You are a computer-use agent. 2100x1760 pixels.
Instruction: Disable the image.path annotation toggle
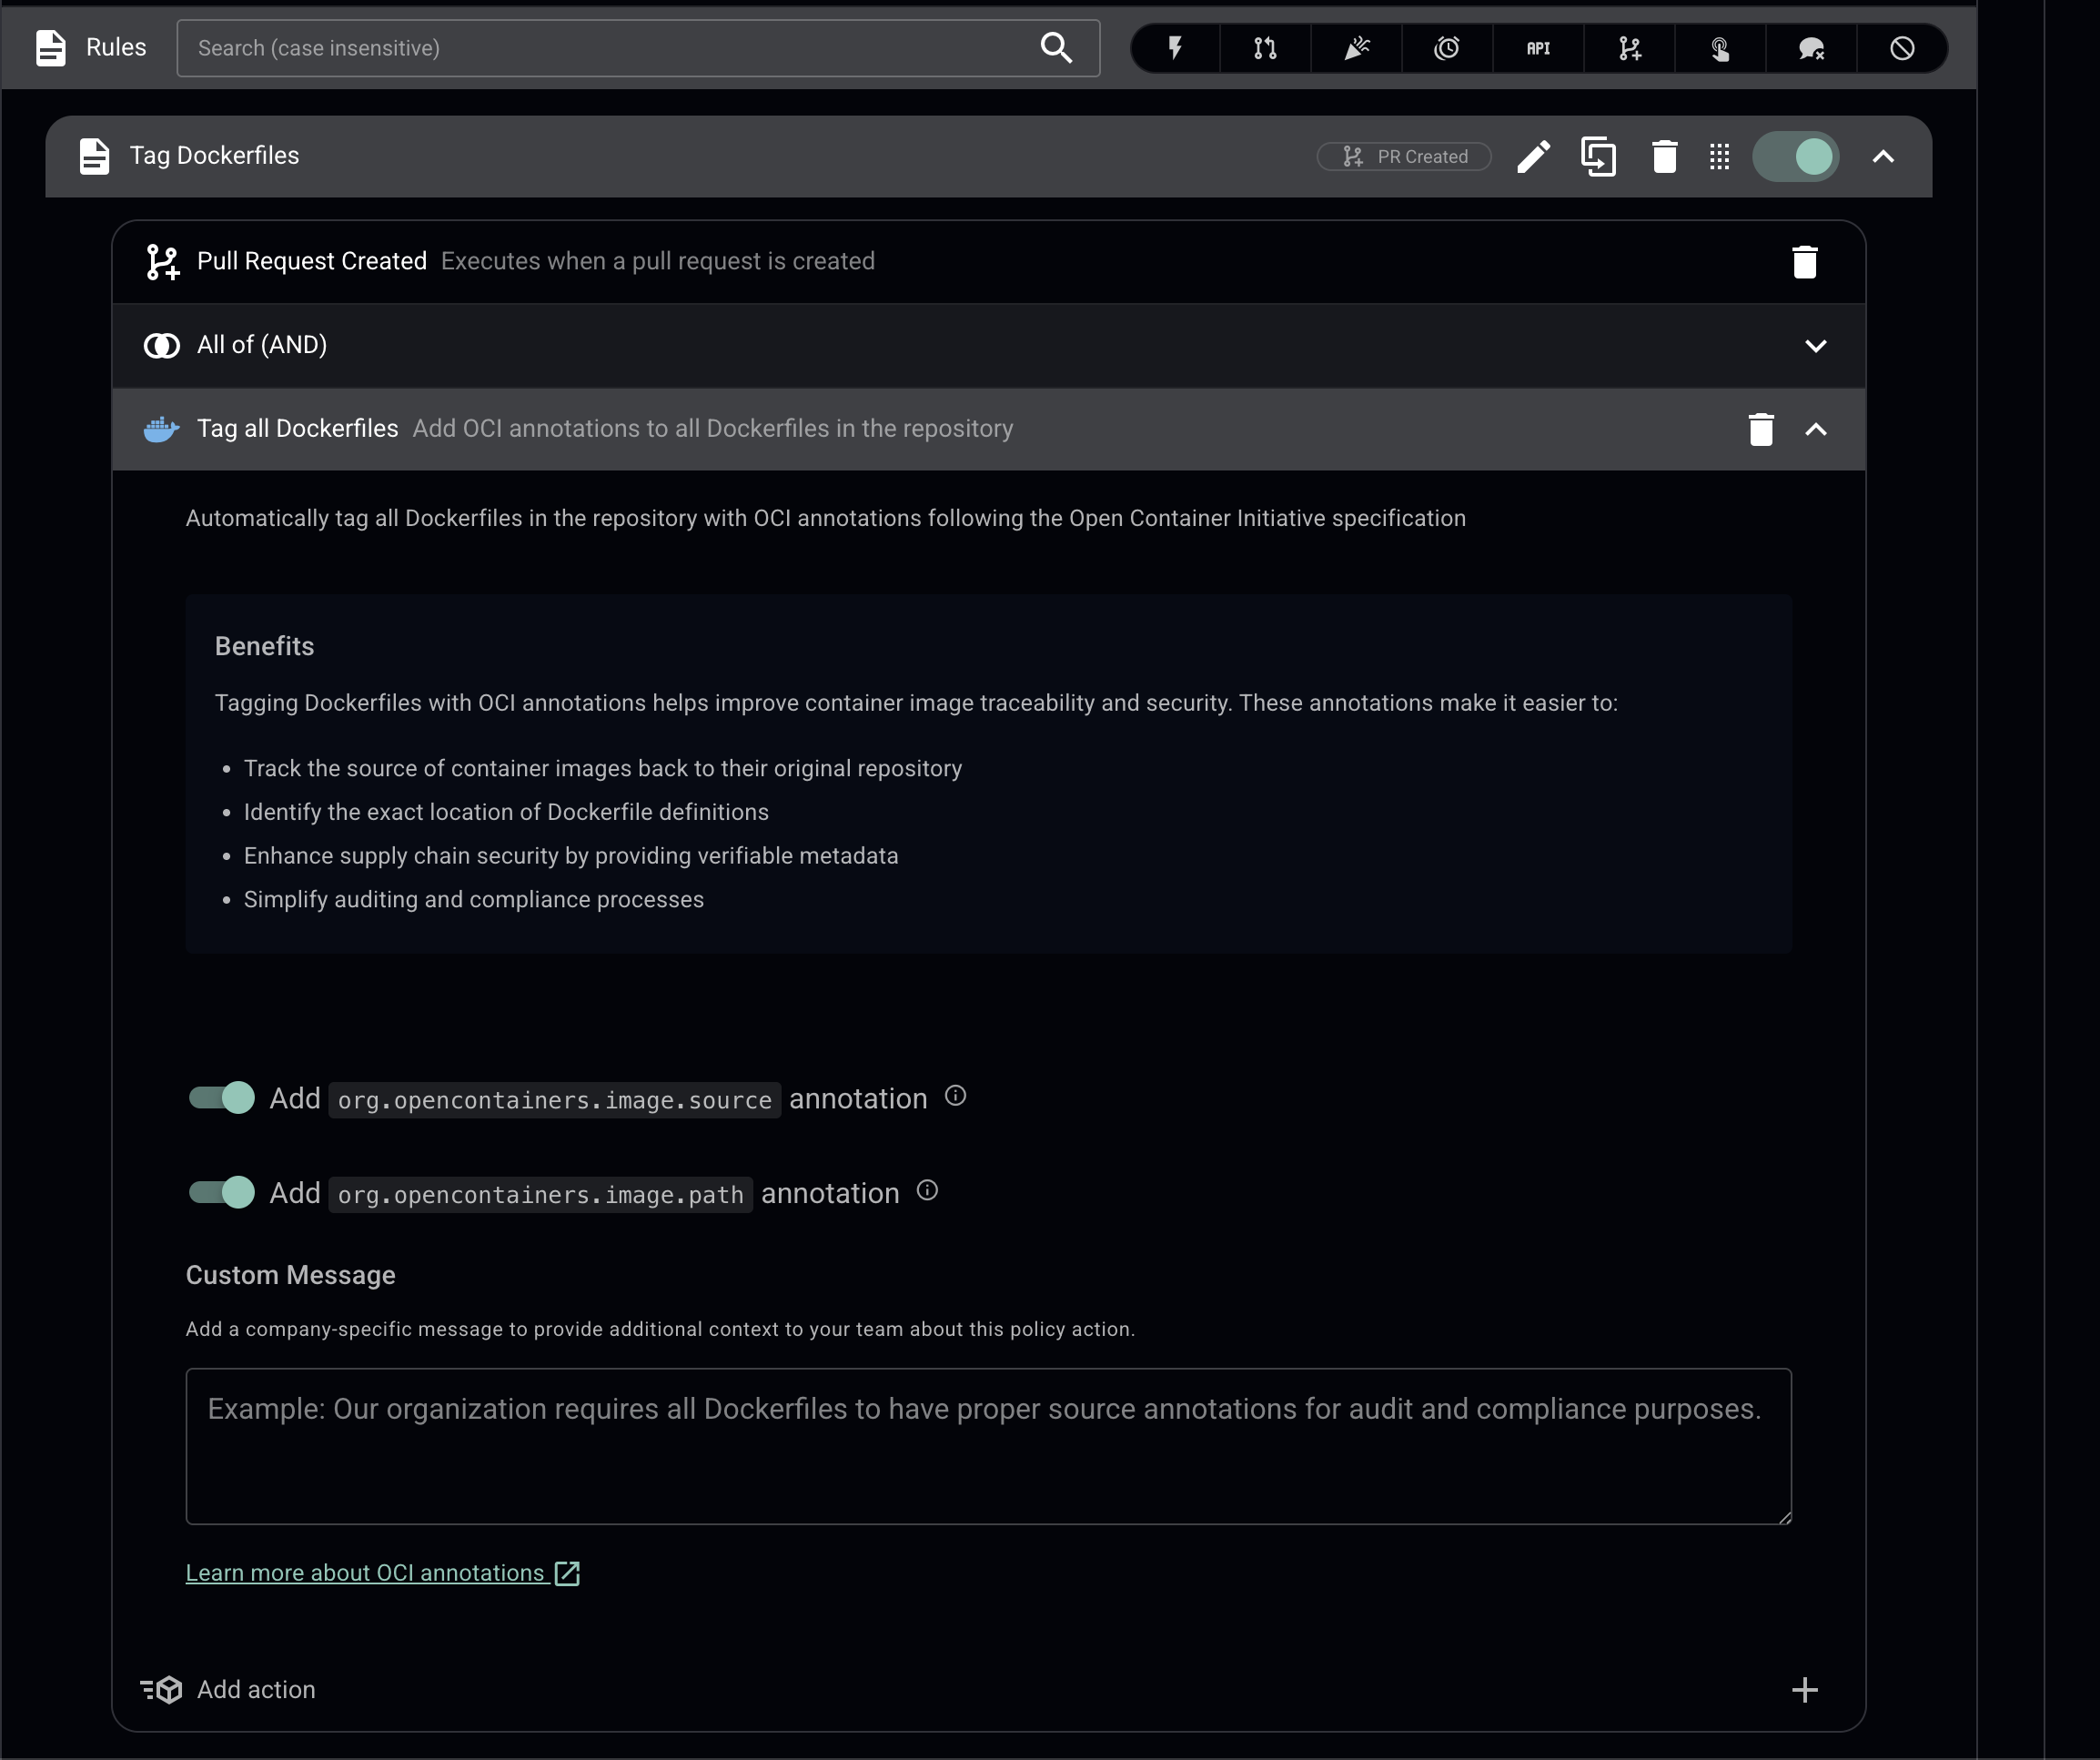coord(222,1192)
